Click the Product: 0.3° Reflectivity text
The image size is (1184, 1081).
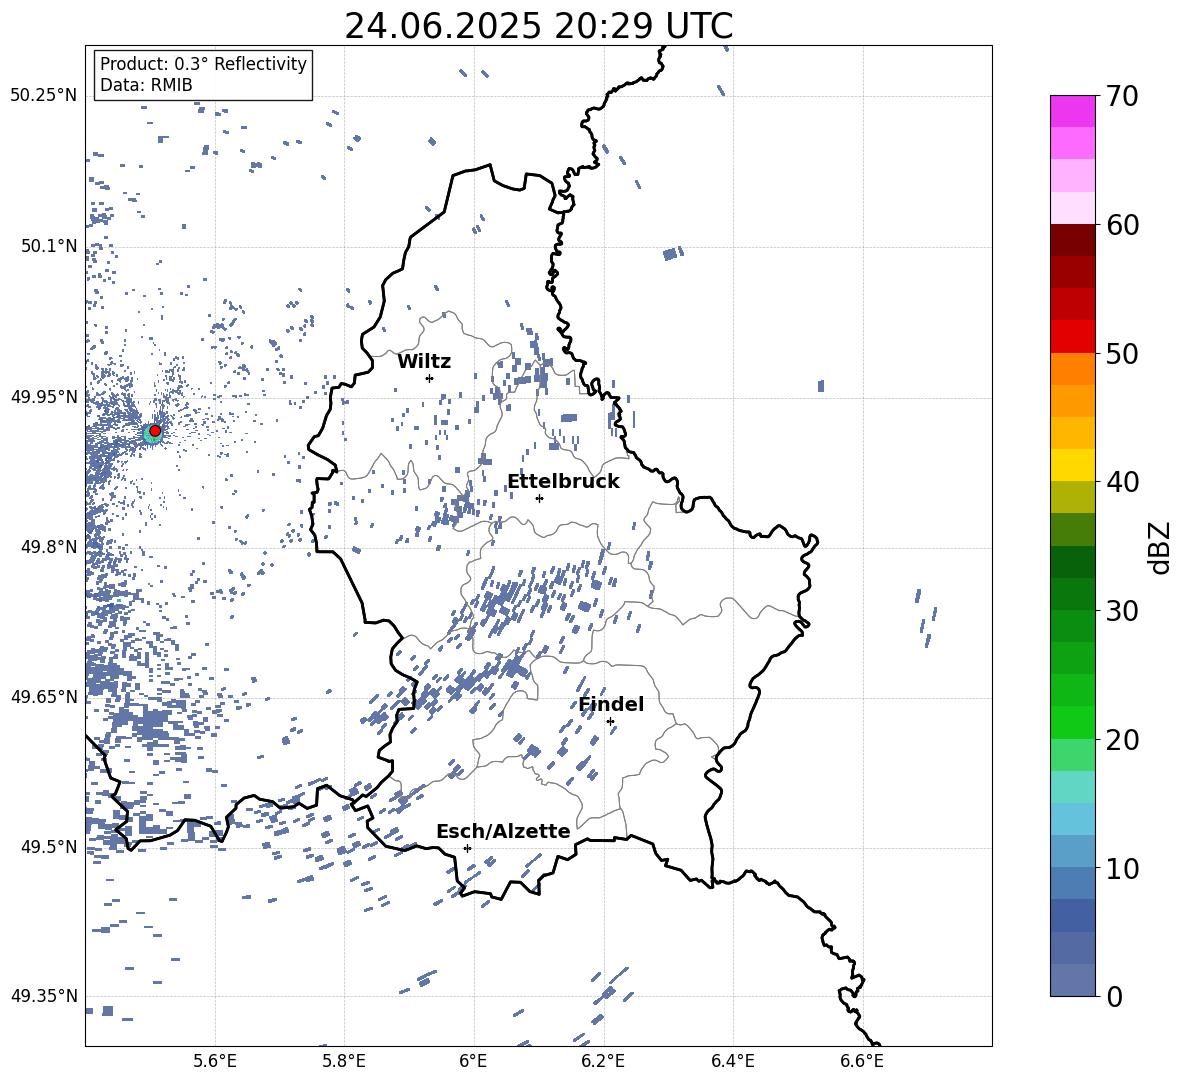tap(203, 64)
